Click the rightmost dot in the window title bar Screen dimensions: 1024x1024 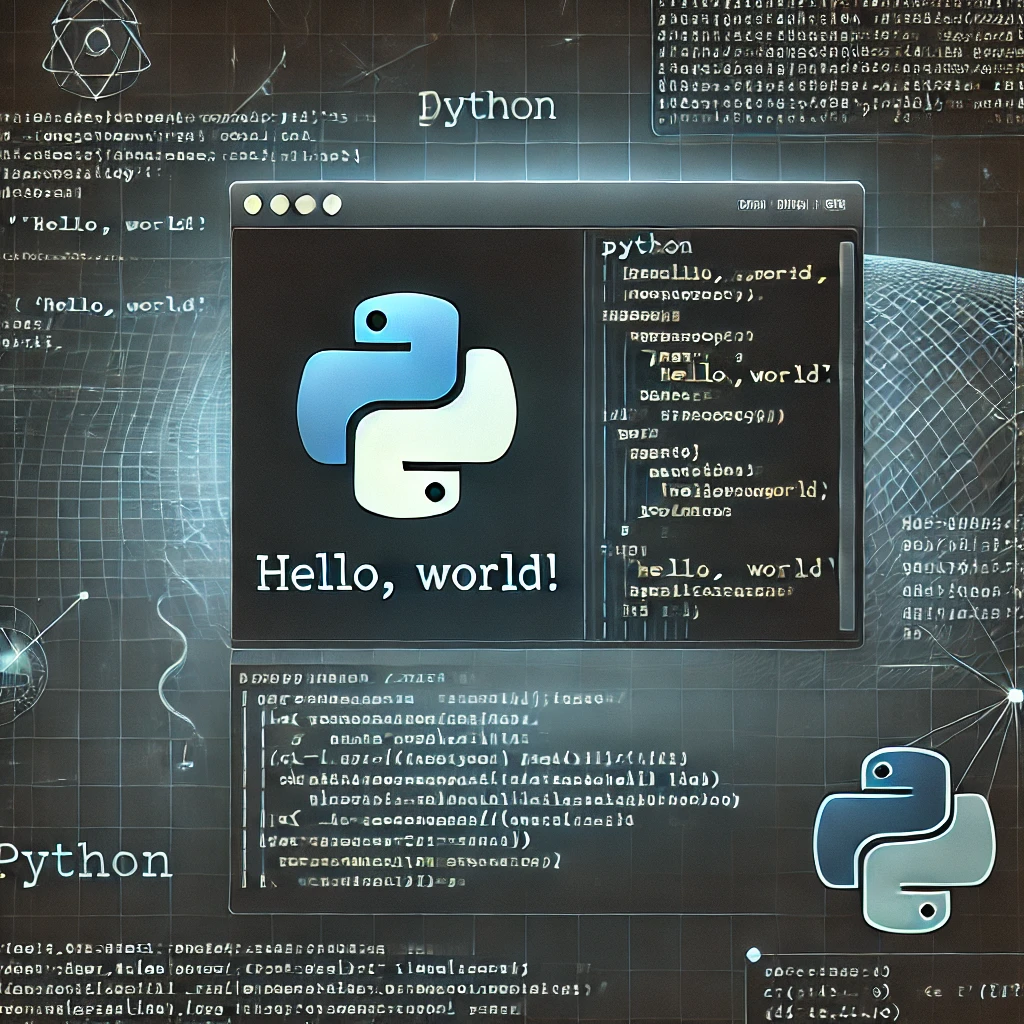point(332,204)
